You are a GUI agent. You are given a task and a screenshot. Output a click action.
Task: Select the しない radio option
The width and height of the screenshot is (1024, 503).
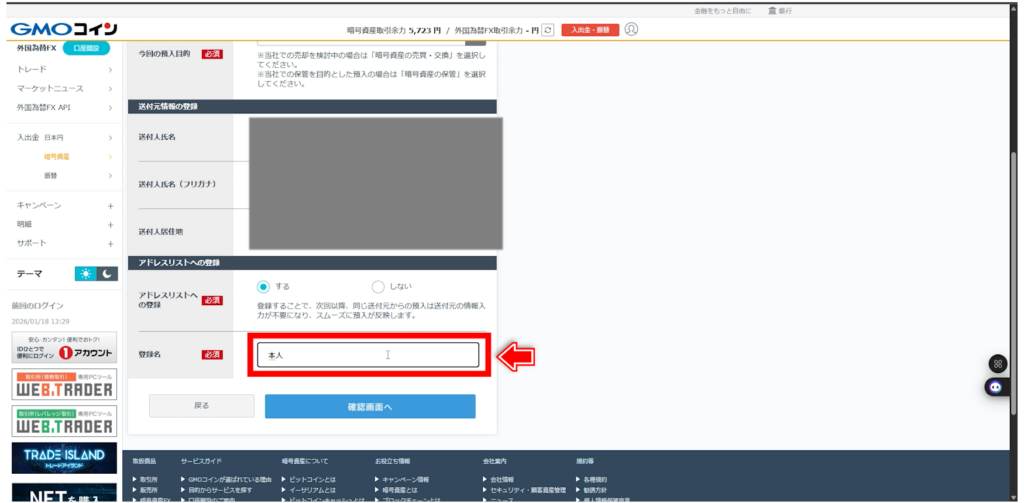pos(378,286)
